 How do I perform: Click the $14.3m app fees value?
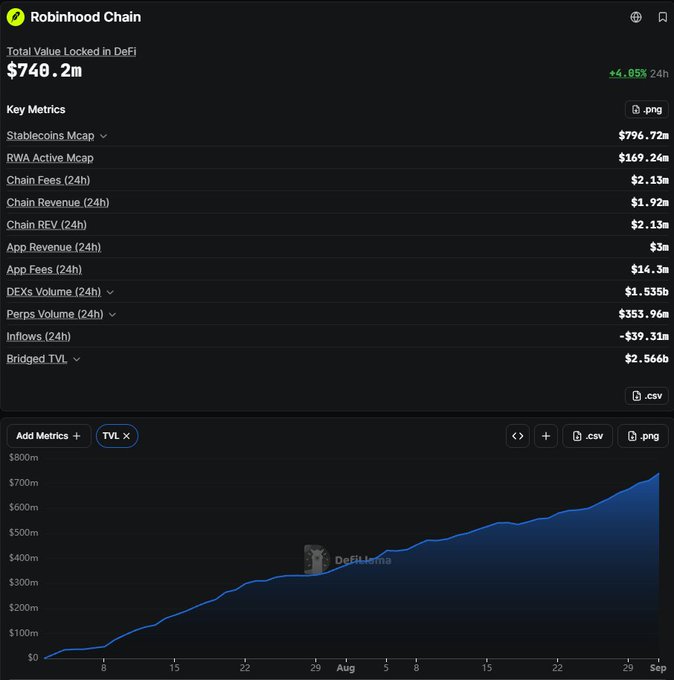(x=649, y=269)
